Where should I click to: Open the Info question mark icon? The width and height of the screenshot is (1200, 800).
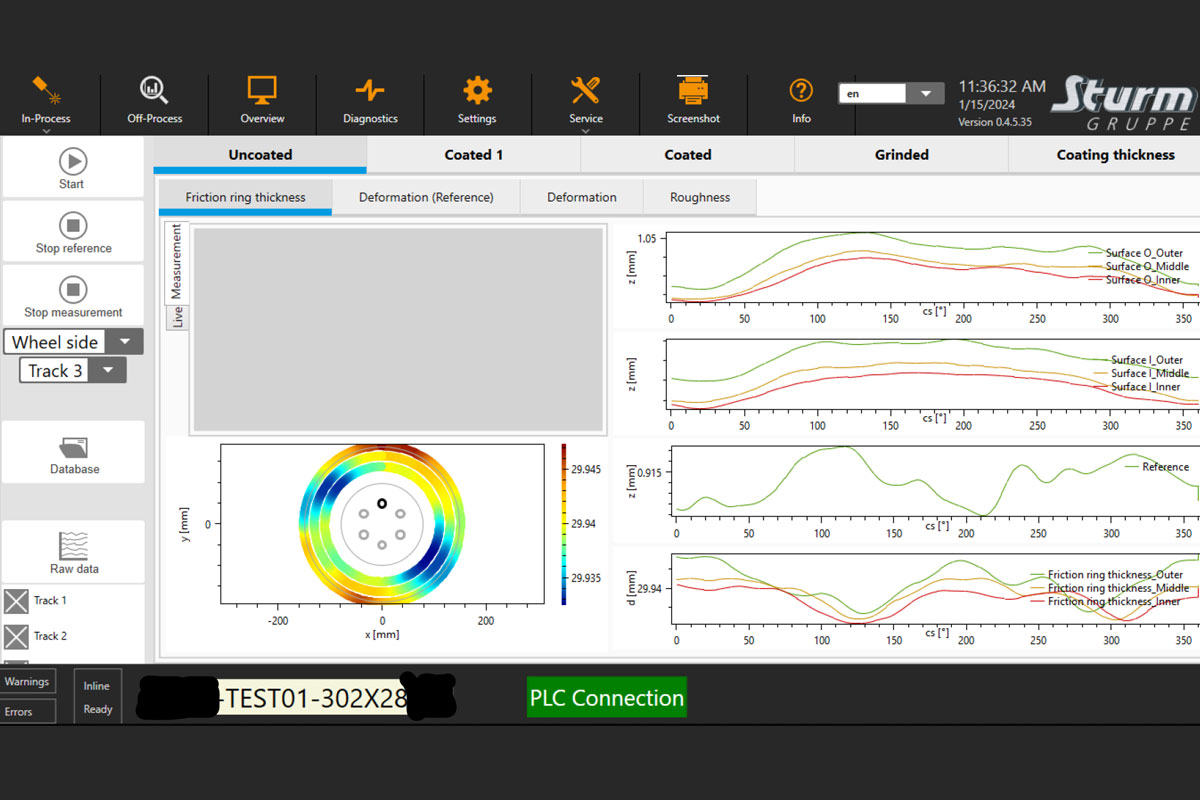[801, 91]
